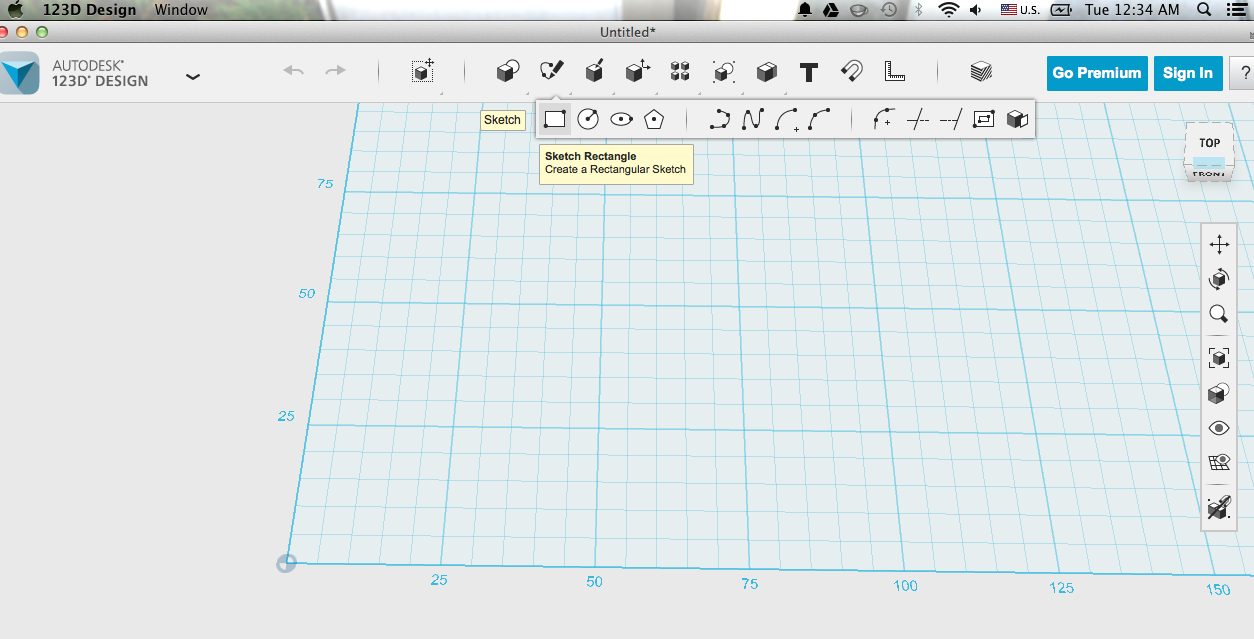The height and width of the screenshot is (639, 1254).
Task: Select the Orbit navigation tool
Action: [x=1218, y=279]
